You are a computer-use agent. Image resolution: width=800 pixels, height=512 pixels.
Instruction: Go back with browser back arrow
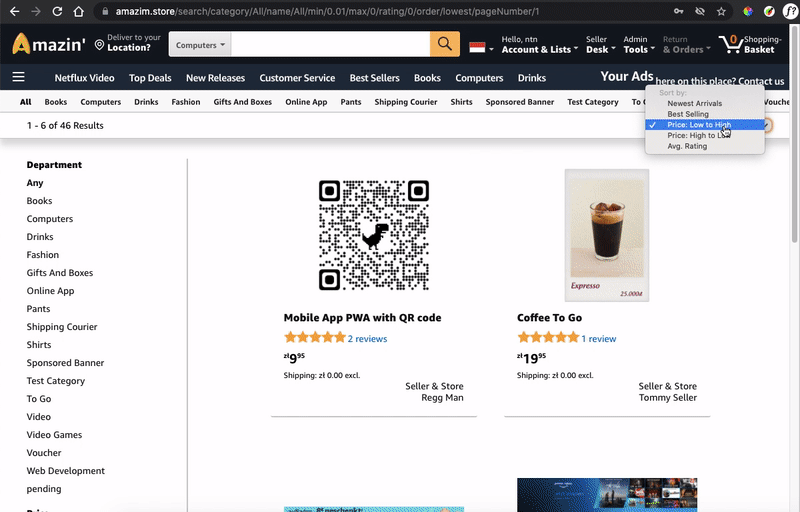14,11
